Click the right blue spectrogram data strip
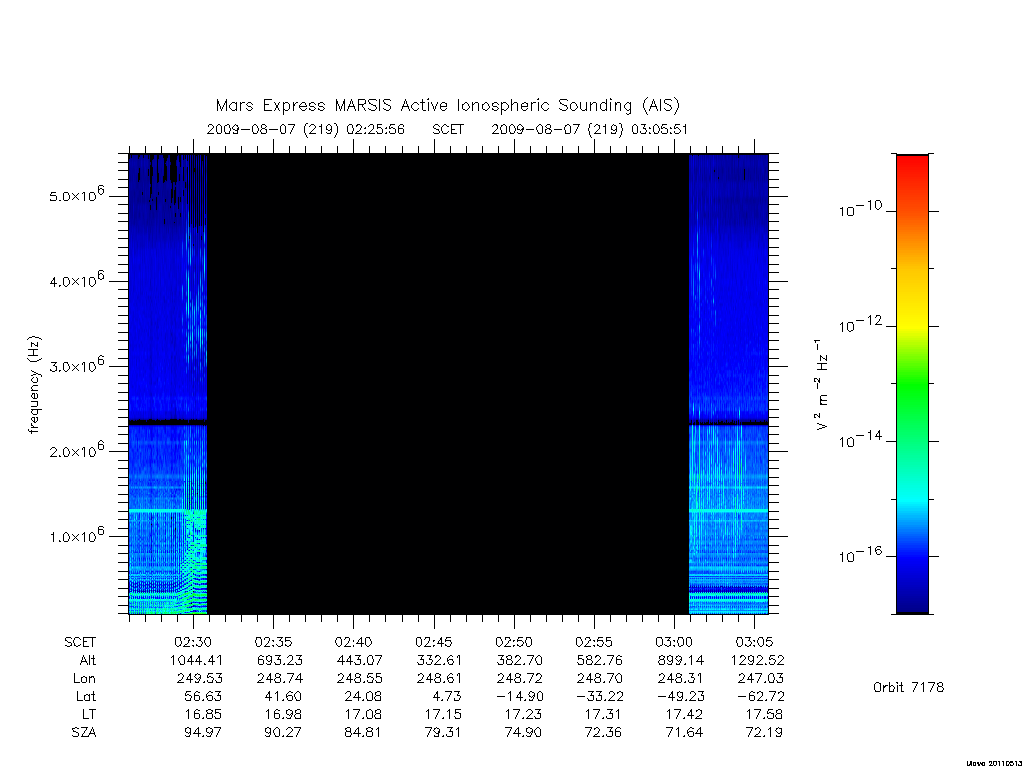This screenshot has height=768, width=1024. point(729,384)
